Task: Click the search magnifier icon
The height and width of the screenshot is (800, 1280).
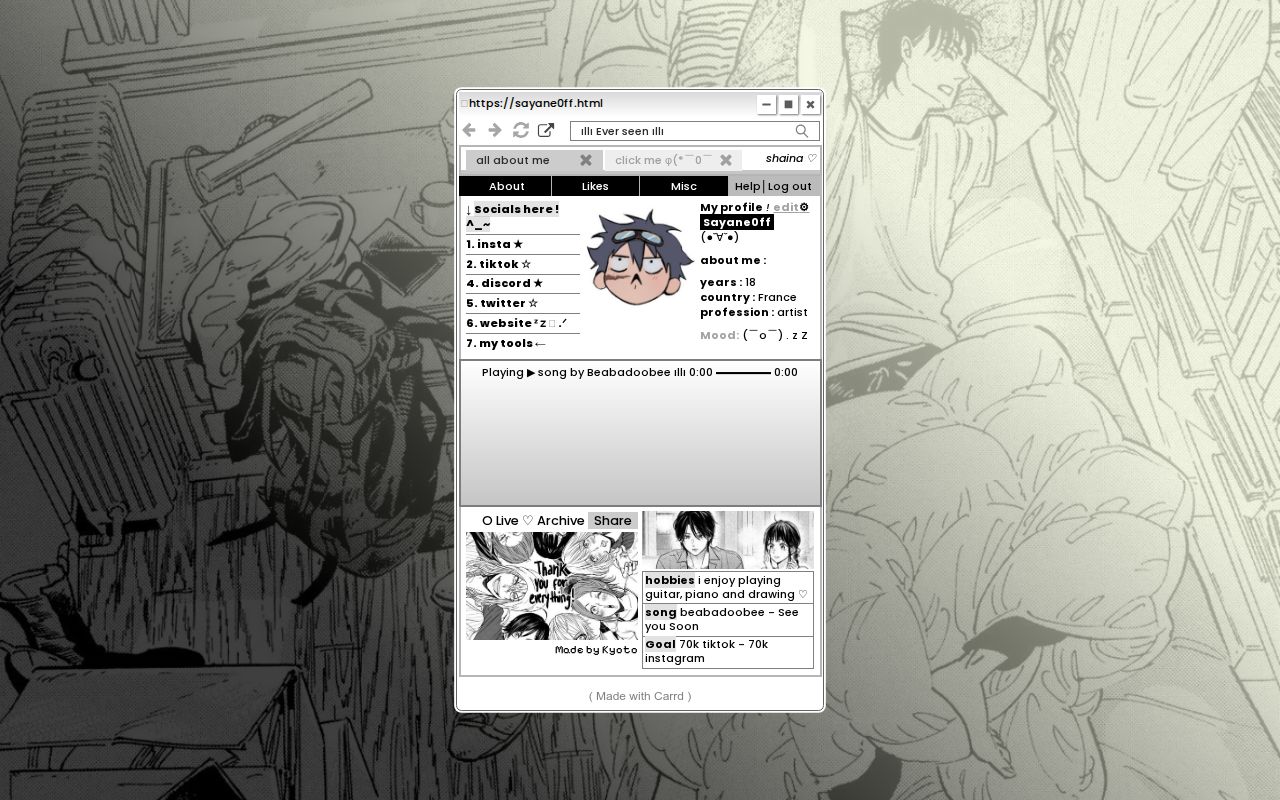Action: (x=801, y=131)
